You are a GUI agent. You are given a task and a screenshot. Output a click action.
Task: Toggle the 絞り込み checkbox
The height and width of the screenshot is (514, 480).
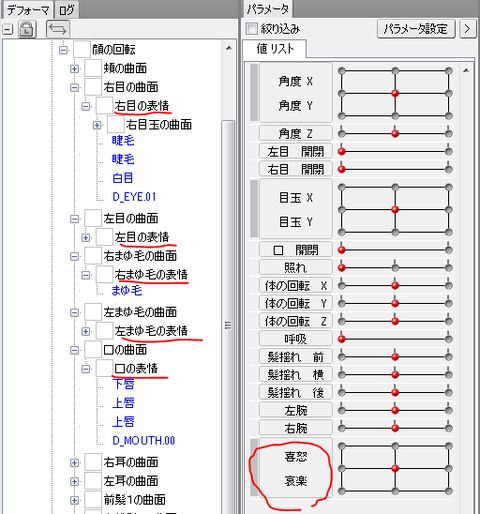tap(252, 29)
